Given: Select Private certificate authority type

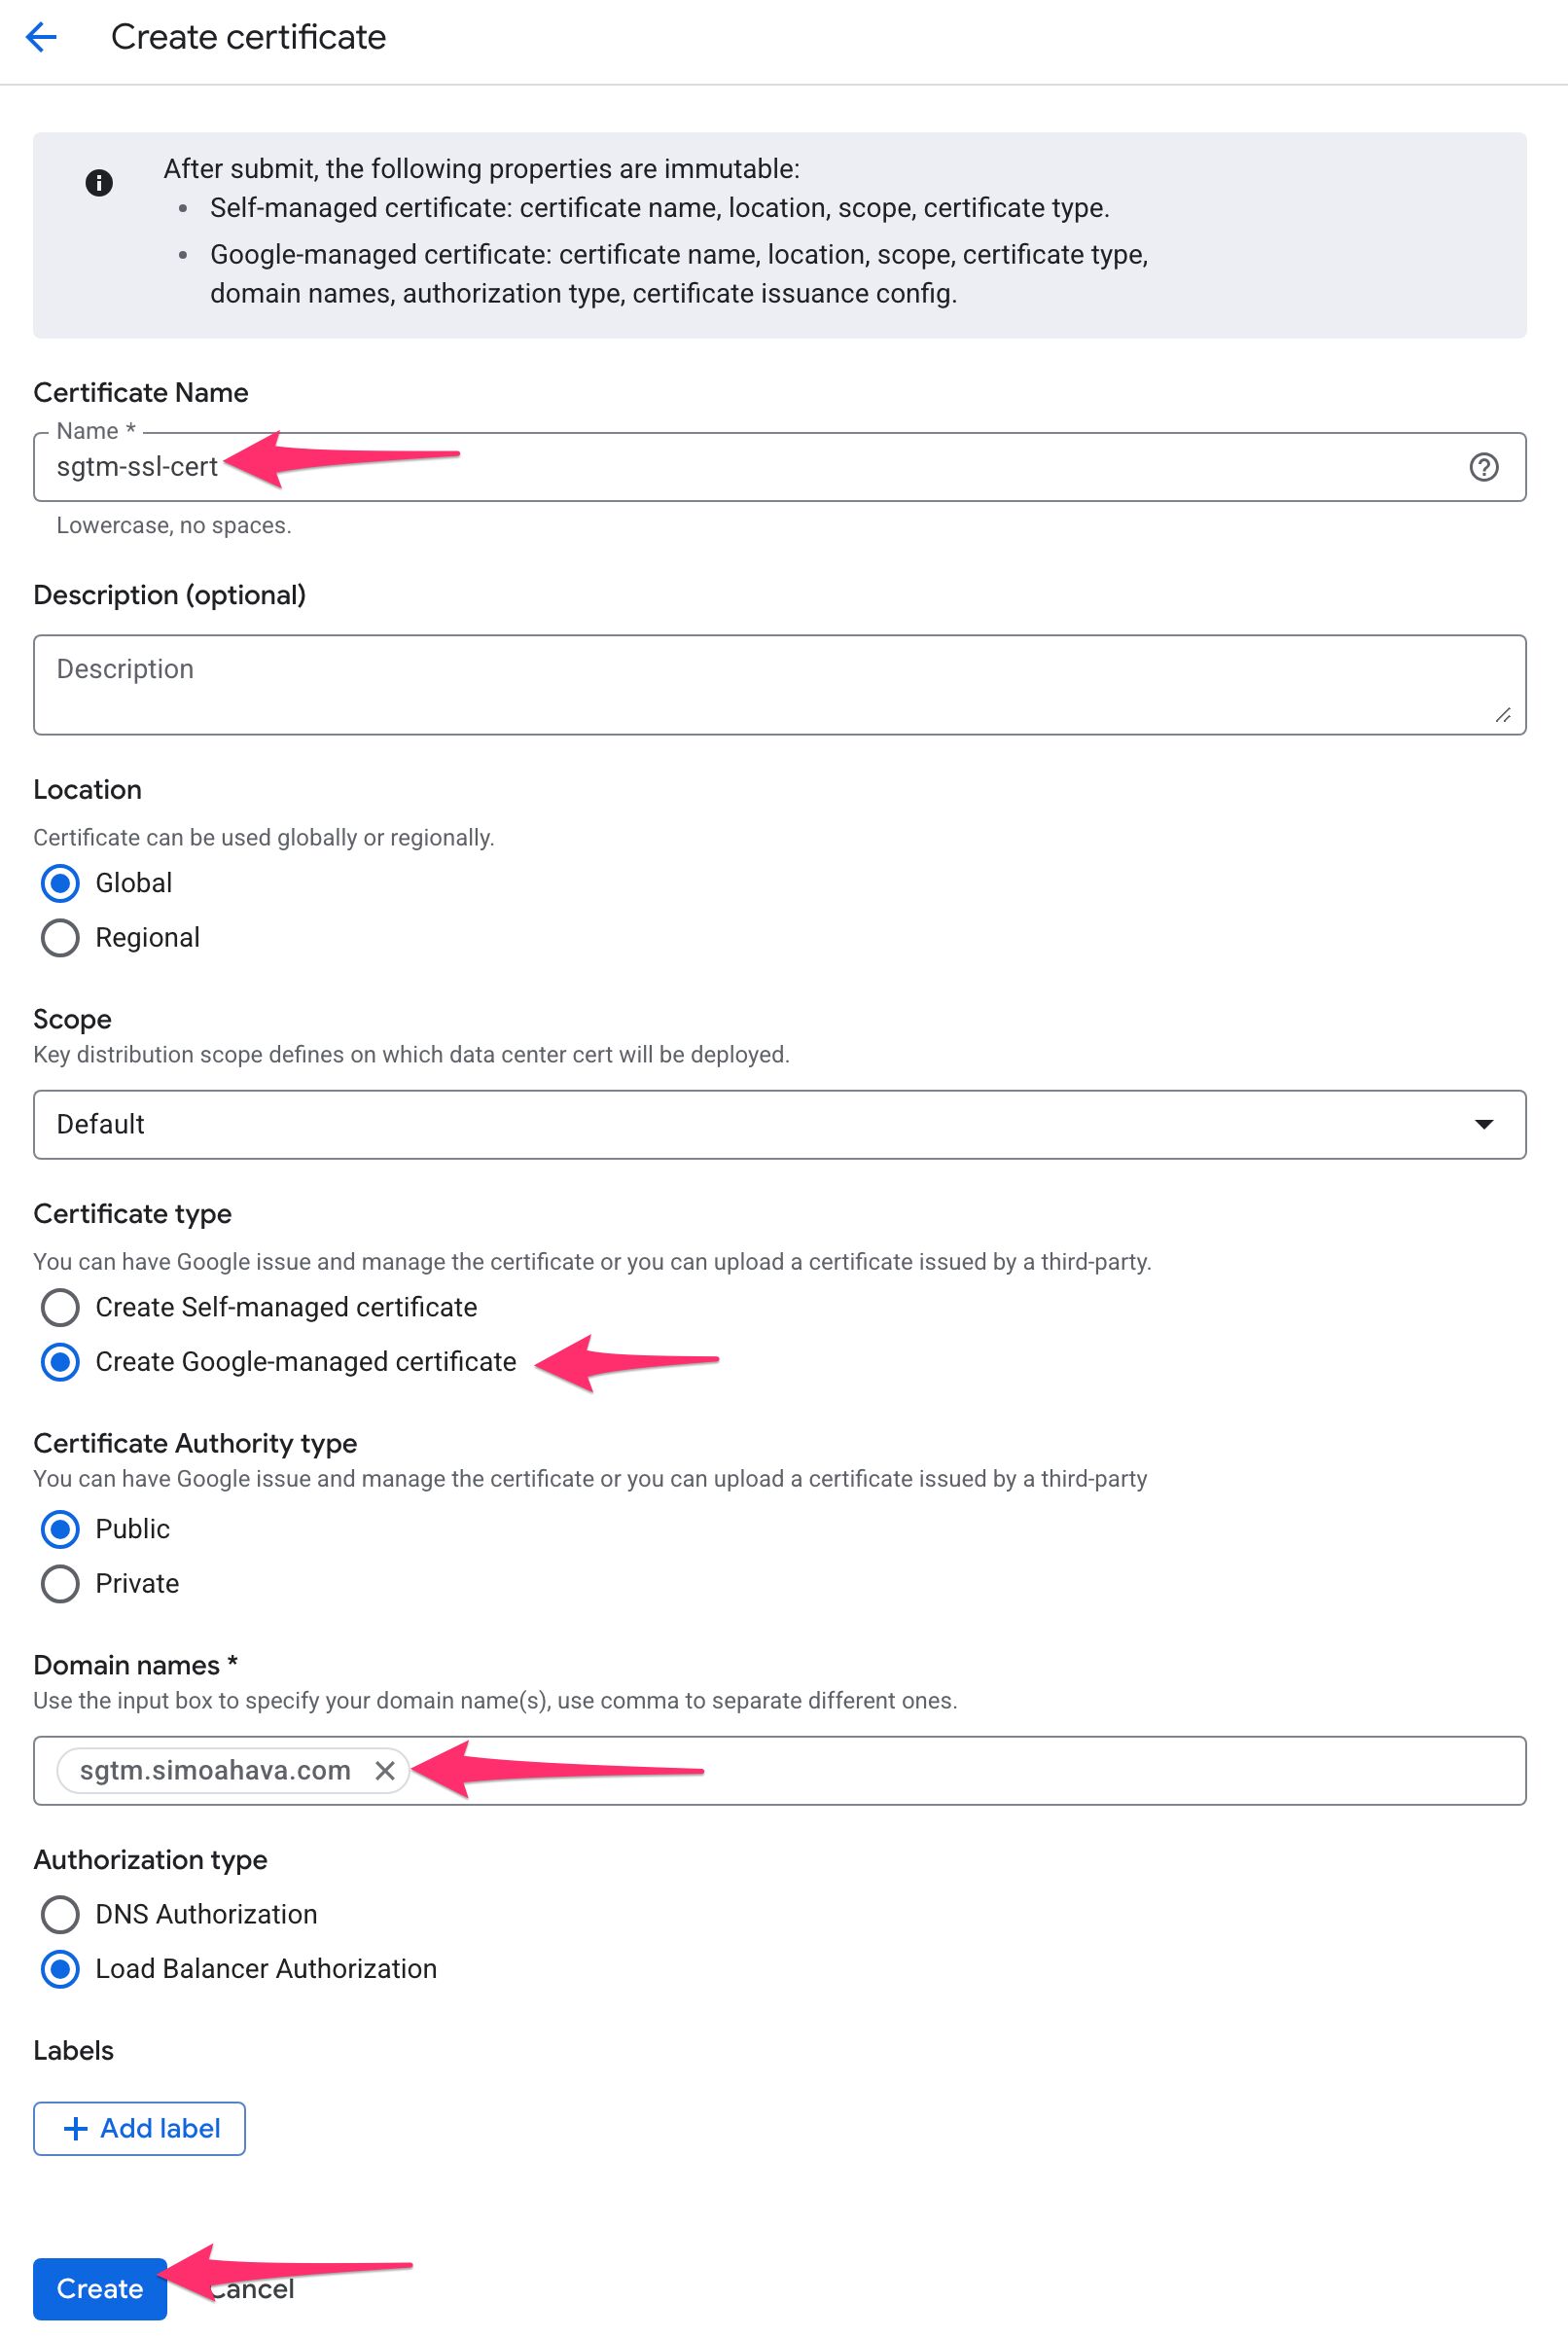Looking at the screenshot, I should [x=60, y=1584].
